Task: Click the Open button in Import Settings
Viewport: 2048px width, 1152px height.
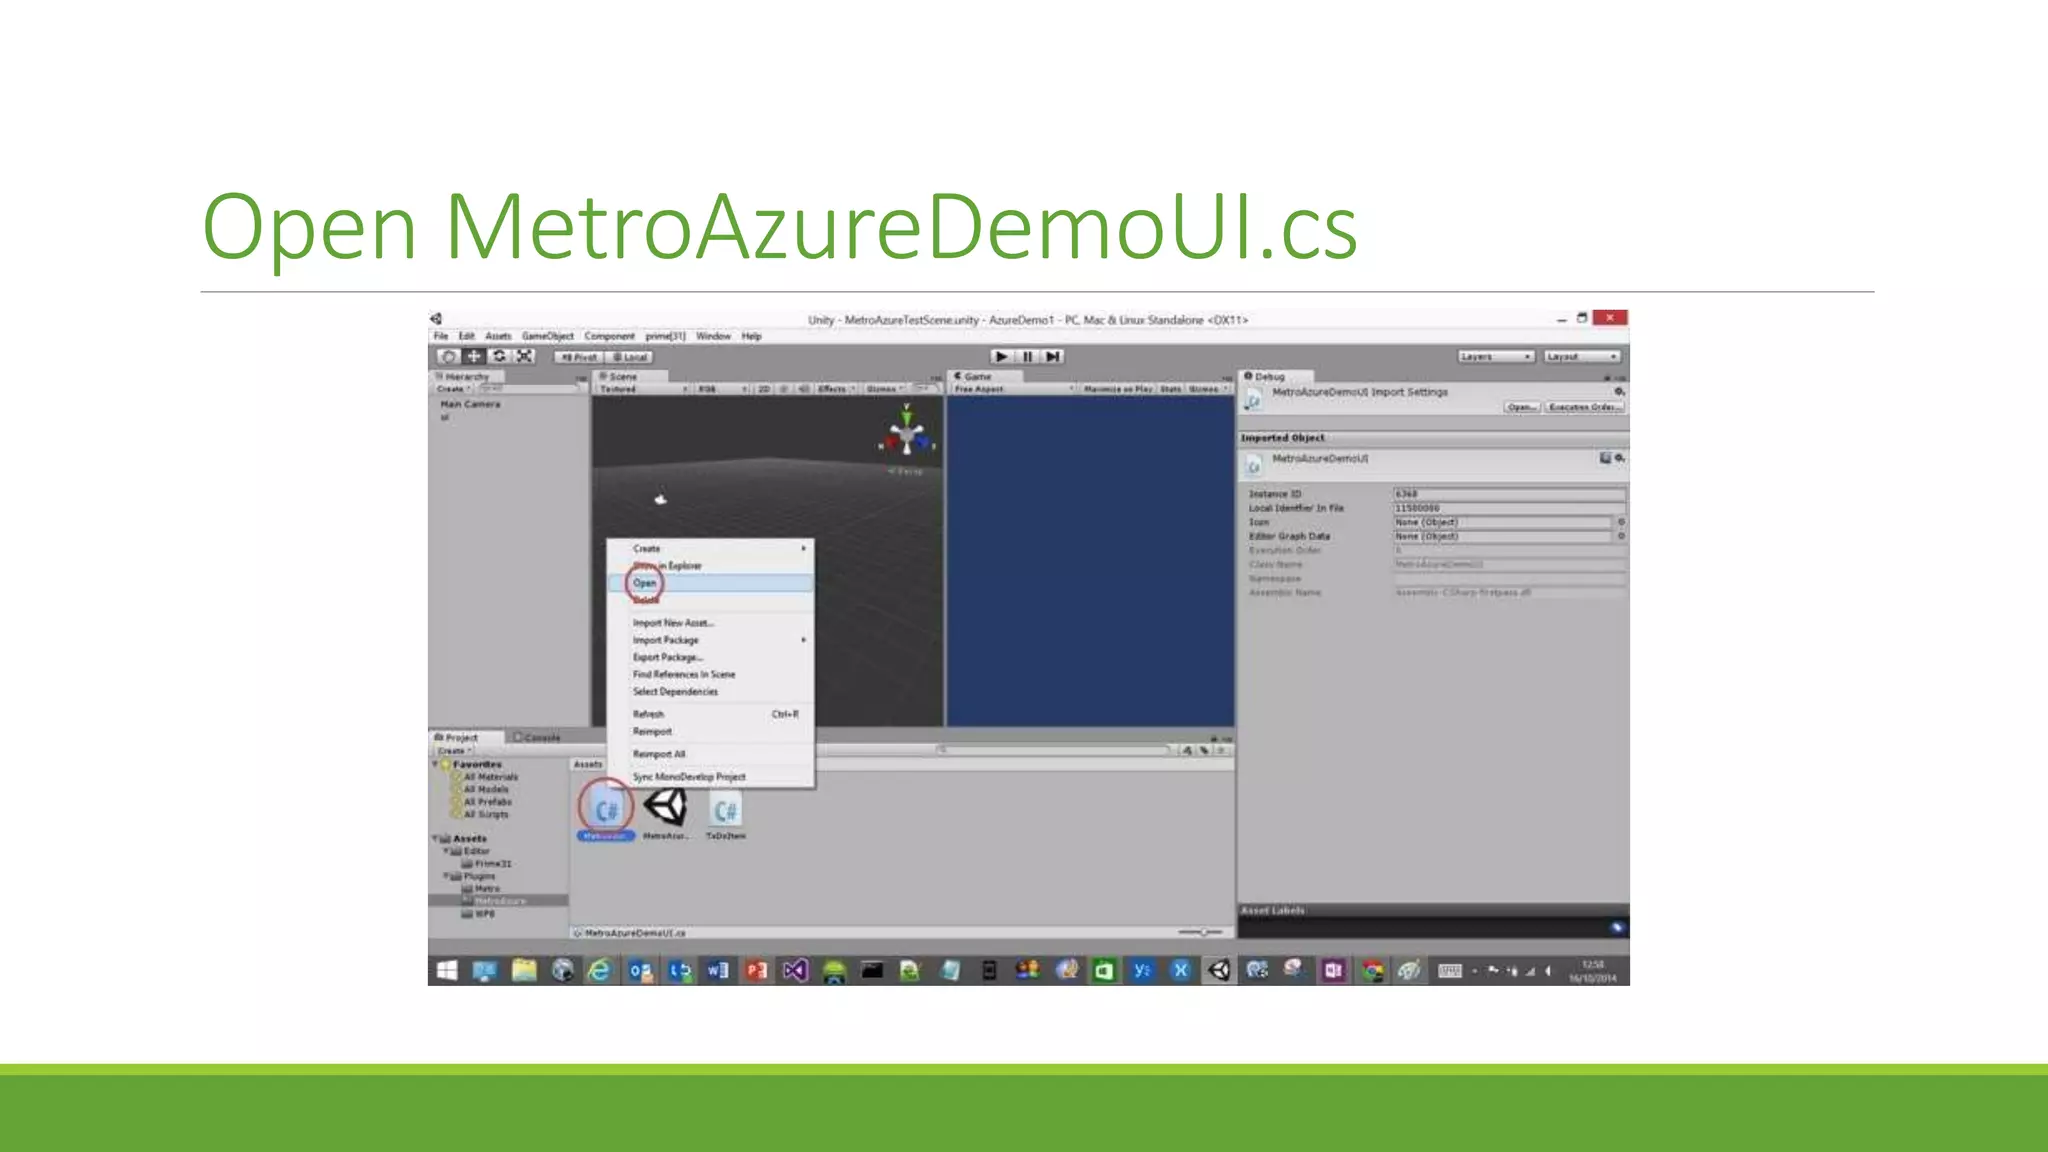Action: point(1521,407)
